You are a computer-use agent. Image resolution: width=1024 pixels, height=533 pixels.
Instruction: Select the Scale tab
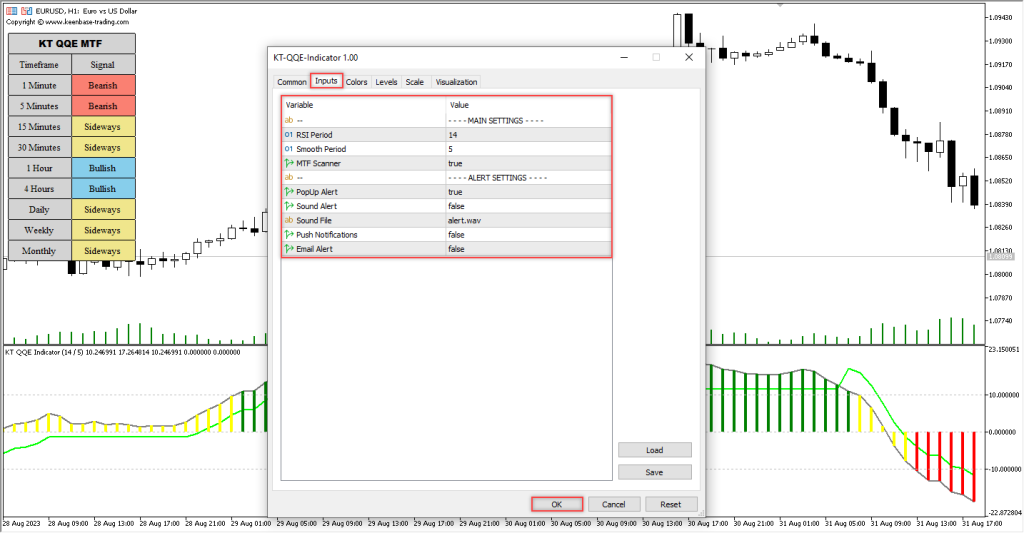(414, 82)
